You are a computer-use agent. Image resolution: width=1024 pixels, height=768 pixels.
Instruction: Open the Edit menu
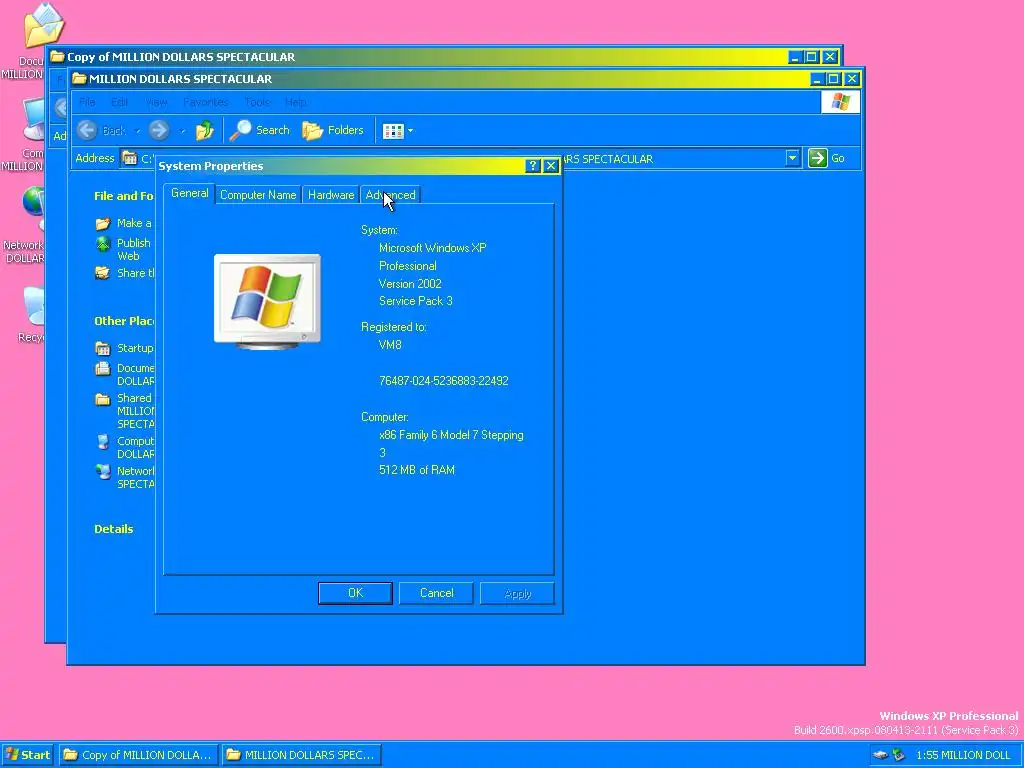pos(120,102)
